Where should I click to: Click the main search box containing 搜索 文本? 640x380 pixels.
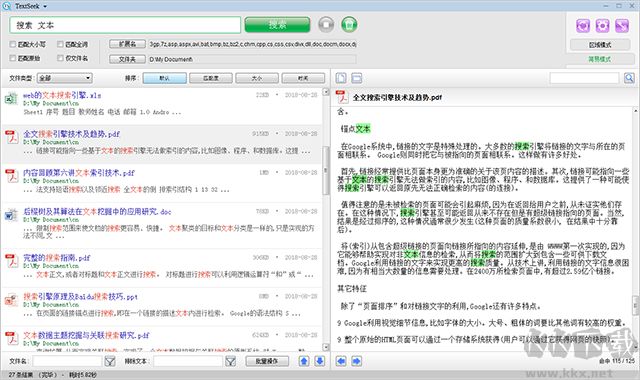[125, 25]
